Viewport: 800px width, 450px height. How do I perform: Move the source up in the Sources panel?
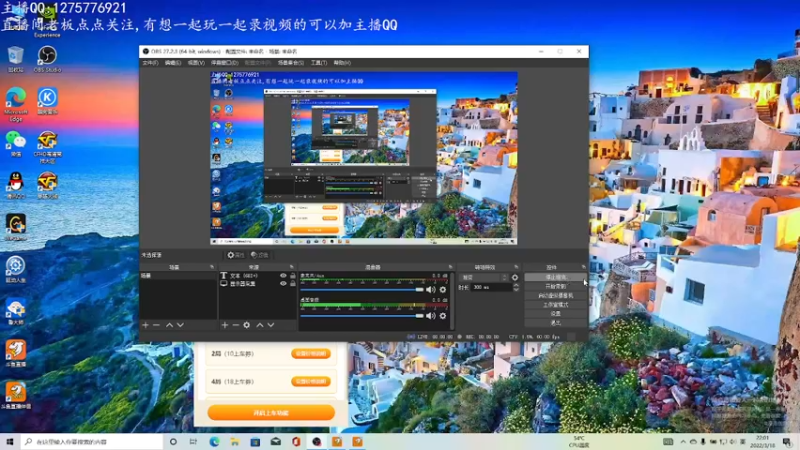[x=260, y=325]
